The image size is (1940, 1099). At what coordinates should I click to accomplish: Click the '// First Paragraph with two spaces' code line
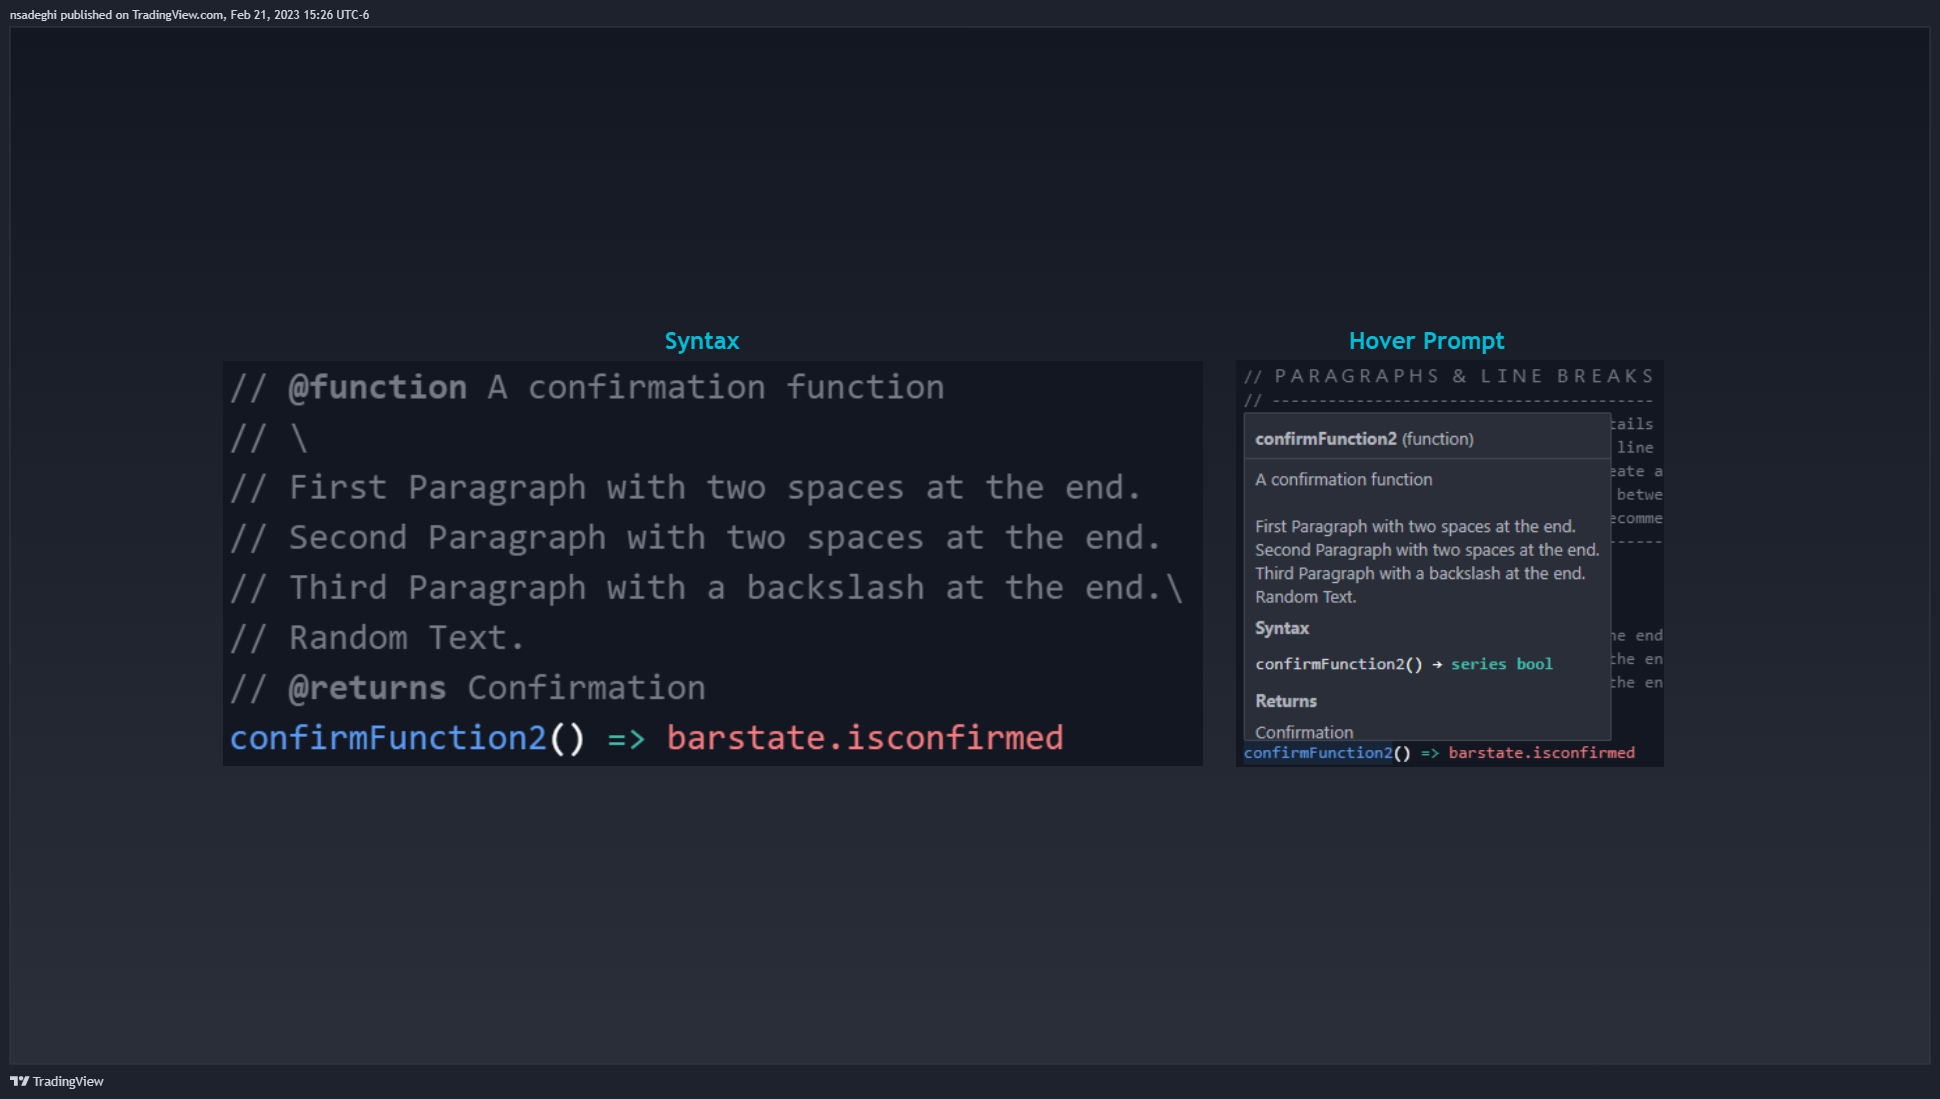[x=685, y=487]
